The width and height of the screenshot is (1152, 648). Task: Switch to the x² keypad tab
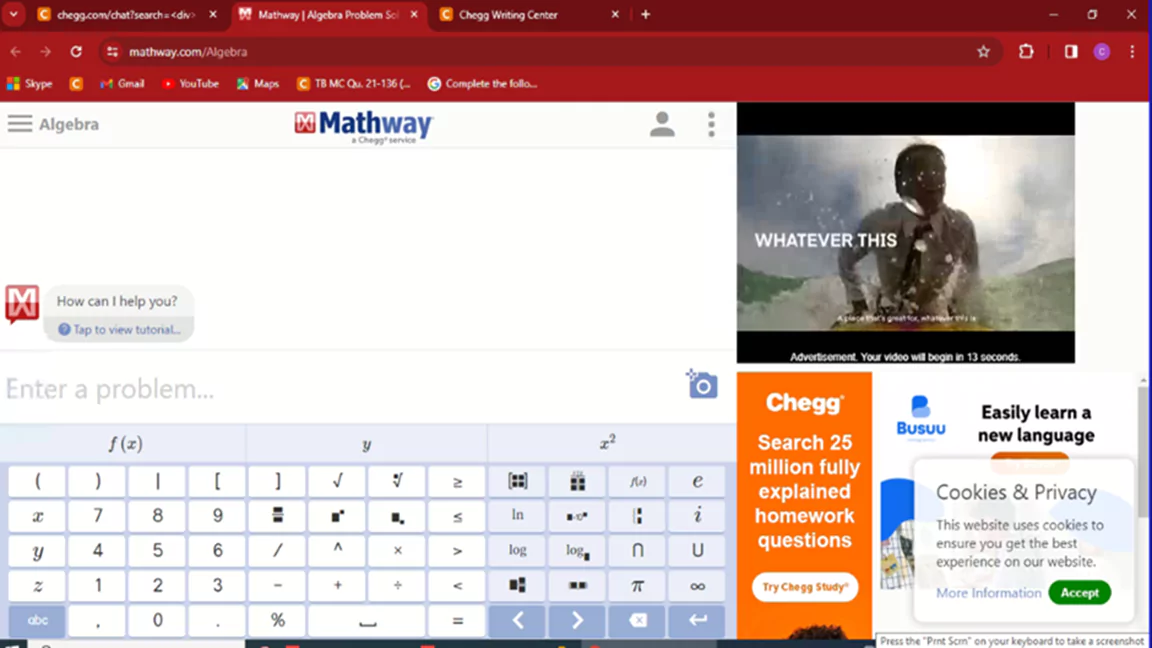point(607,442)
